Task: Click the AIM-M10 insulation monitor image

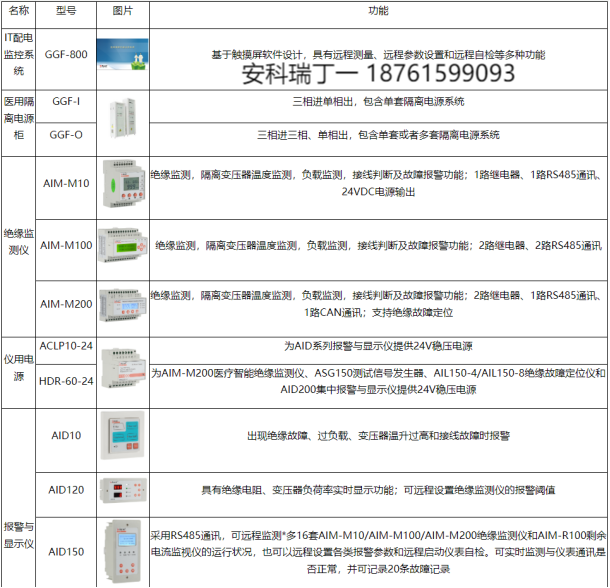Action: pyautogui.click(x=124, y=183)
